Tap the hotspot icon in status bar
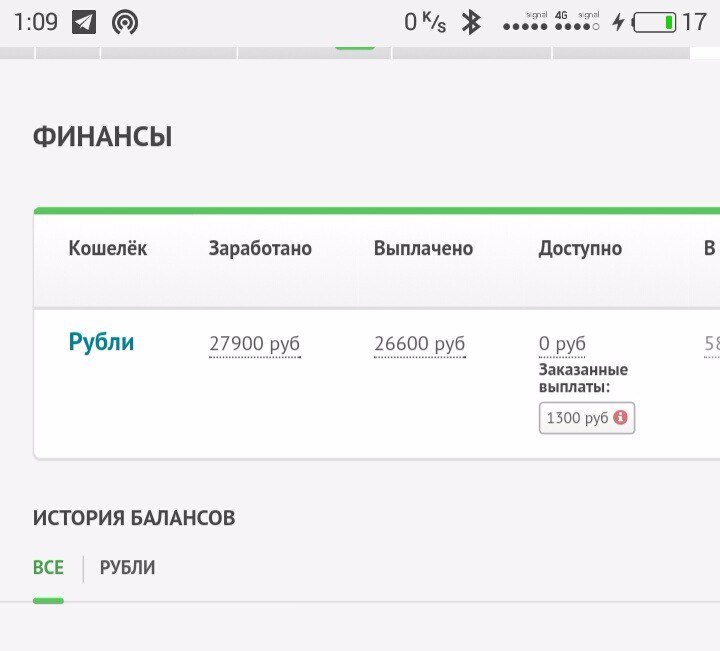 pyautogui.click(x=125, y=22)
